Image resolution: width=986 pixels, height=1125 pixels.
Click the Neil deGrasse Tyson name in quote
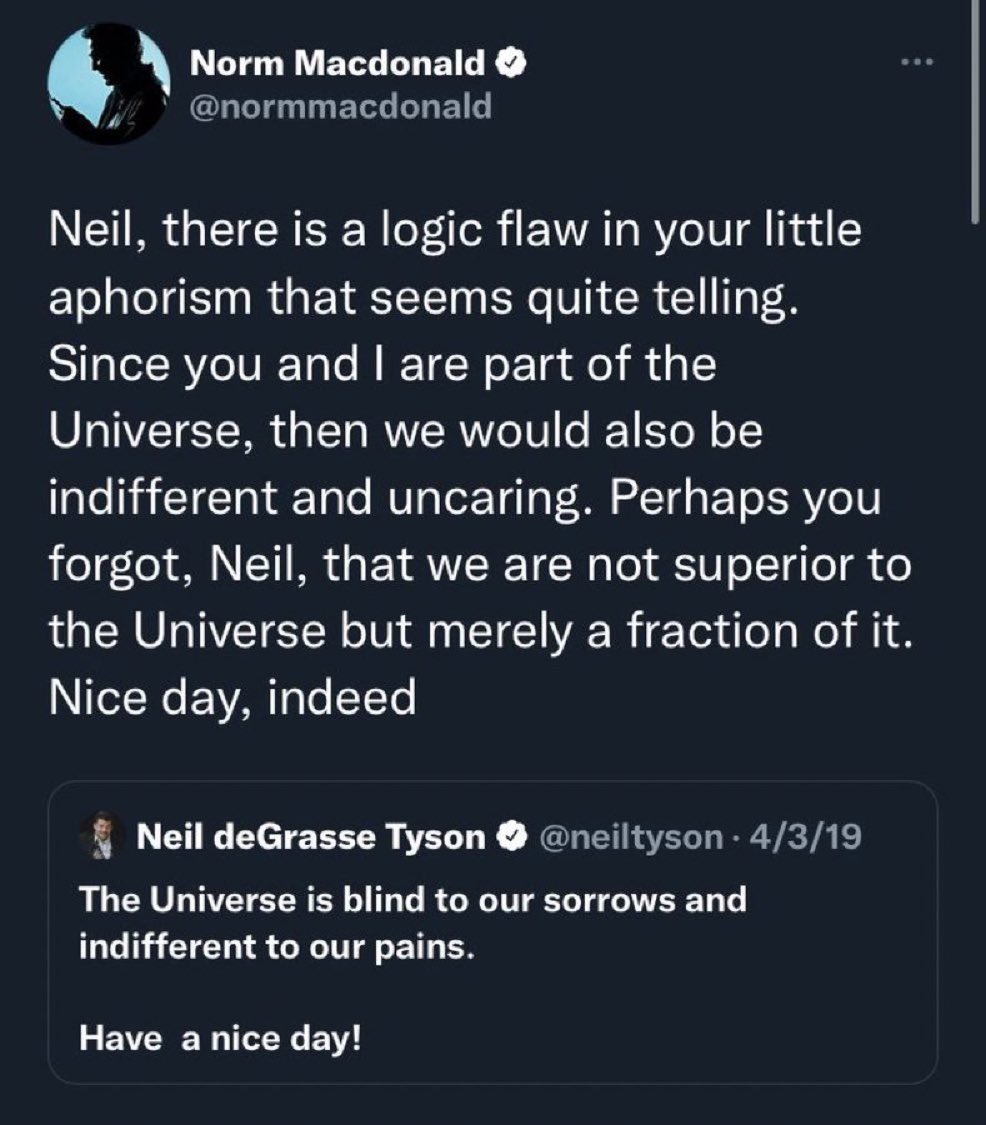click(x=310, y=837)
